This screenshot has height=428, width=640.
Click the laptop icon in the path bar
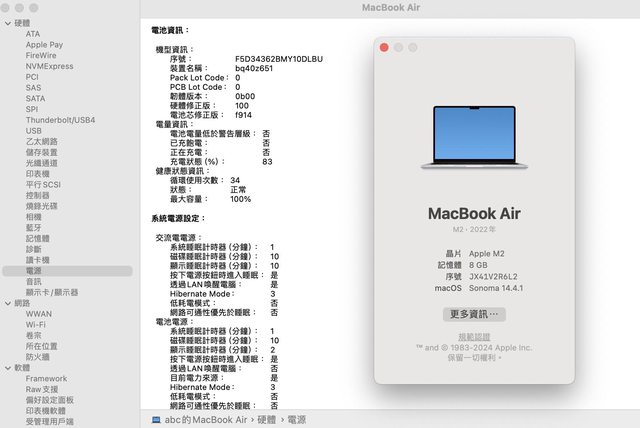point(156,420)
